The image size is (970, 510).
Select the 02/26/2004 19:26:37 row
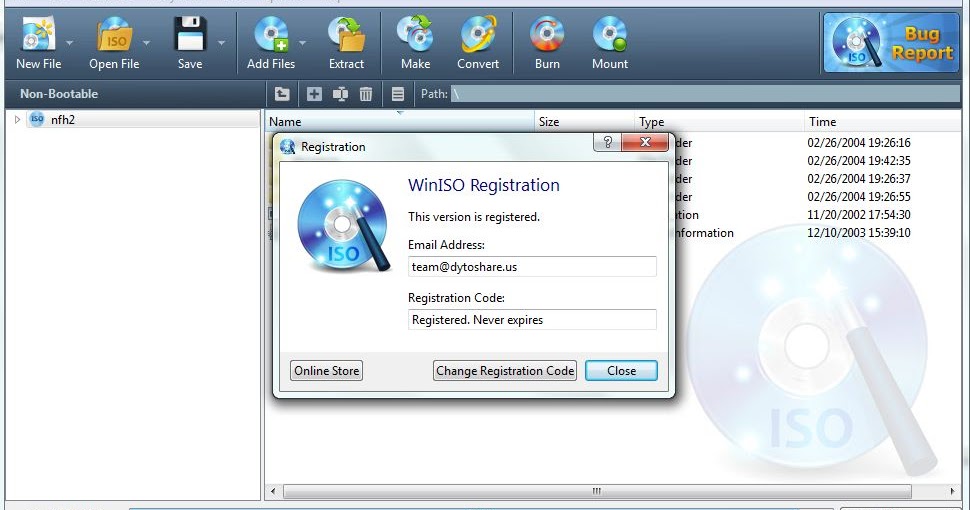(859, 178)
